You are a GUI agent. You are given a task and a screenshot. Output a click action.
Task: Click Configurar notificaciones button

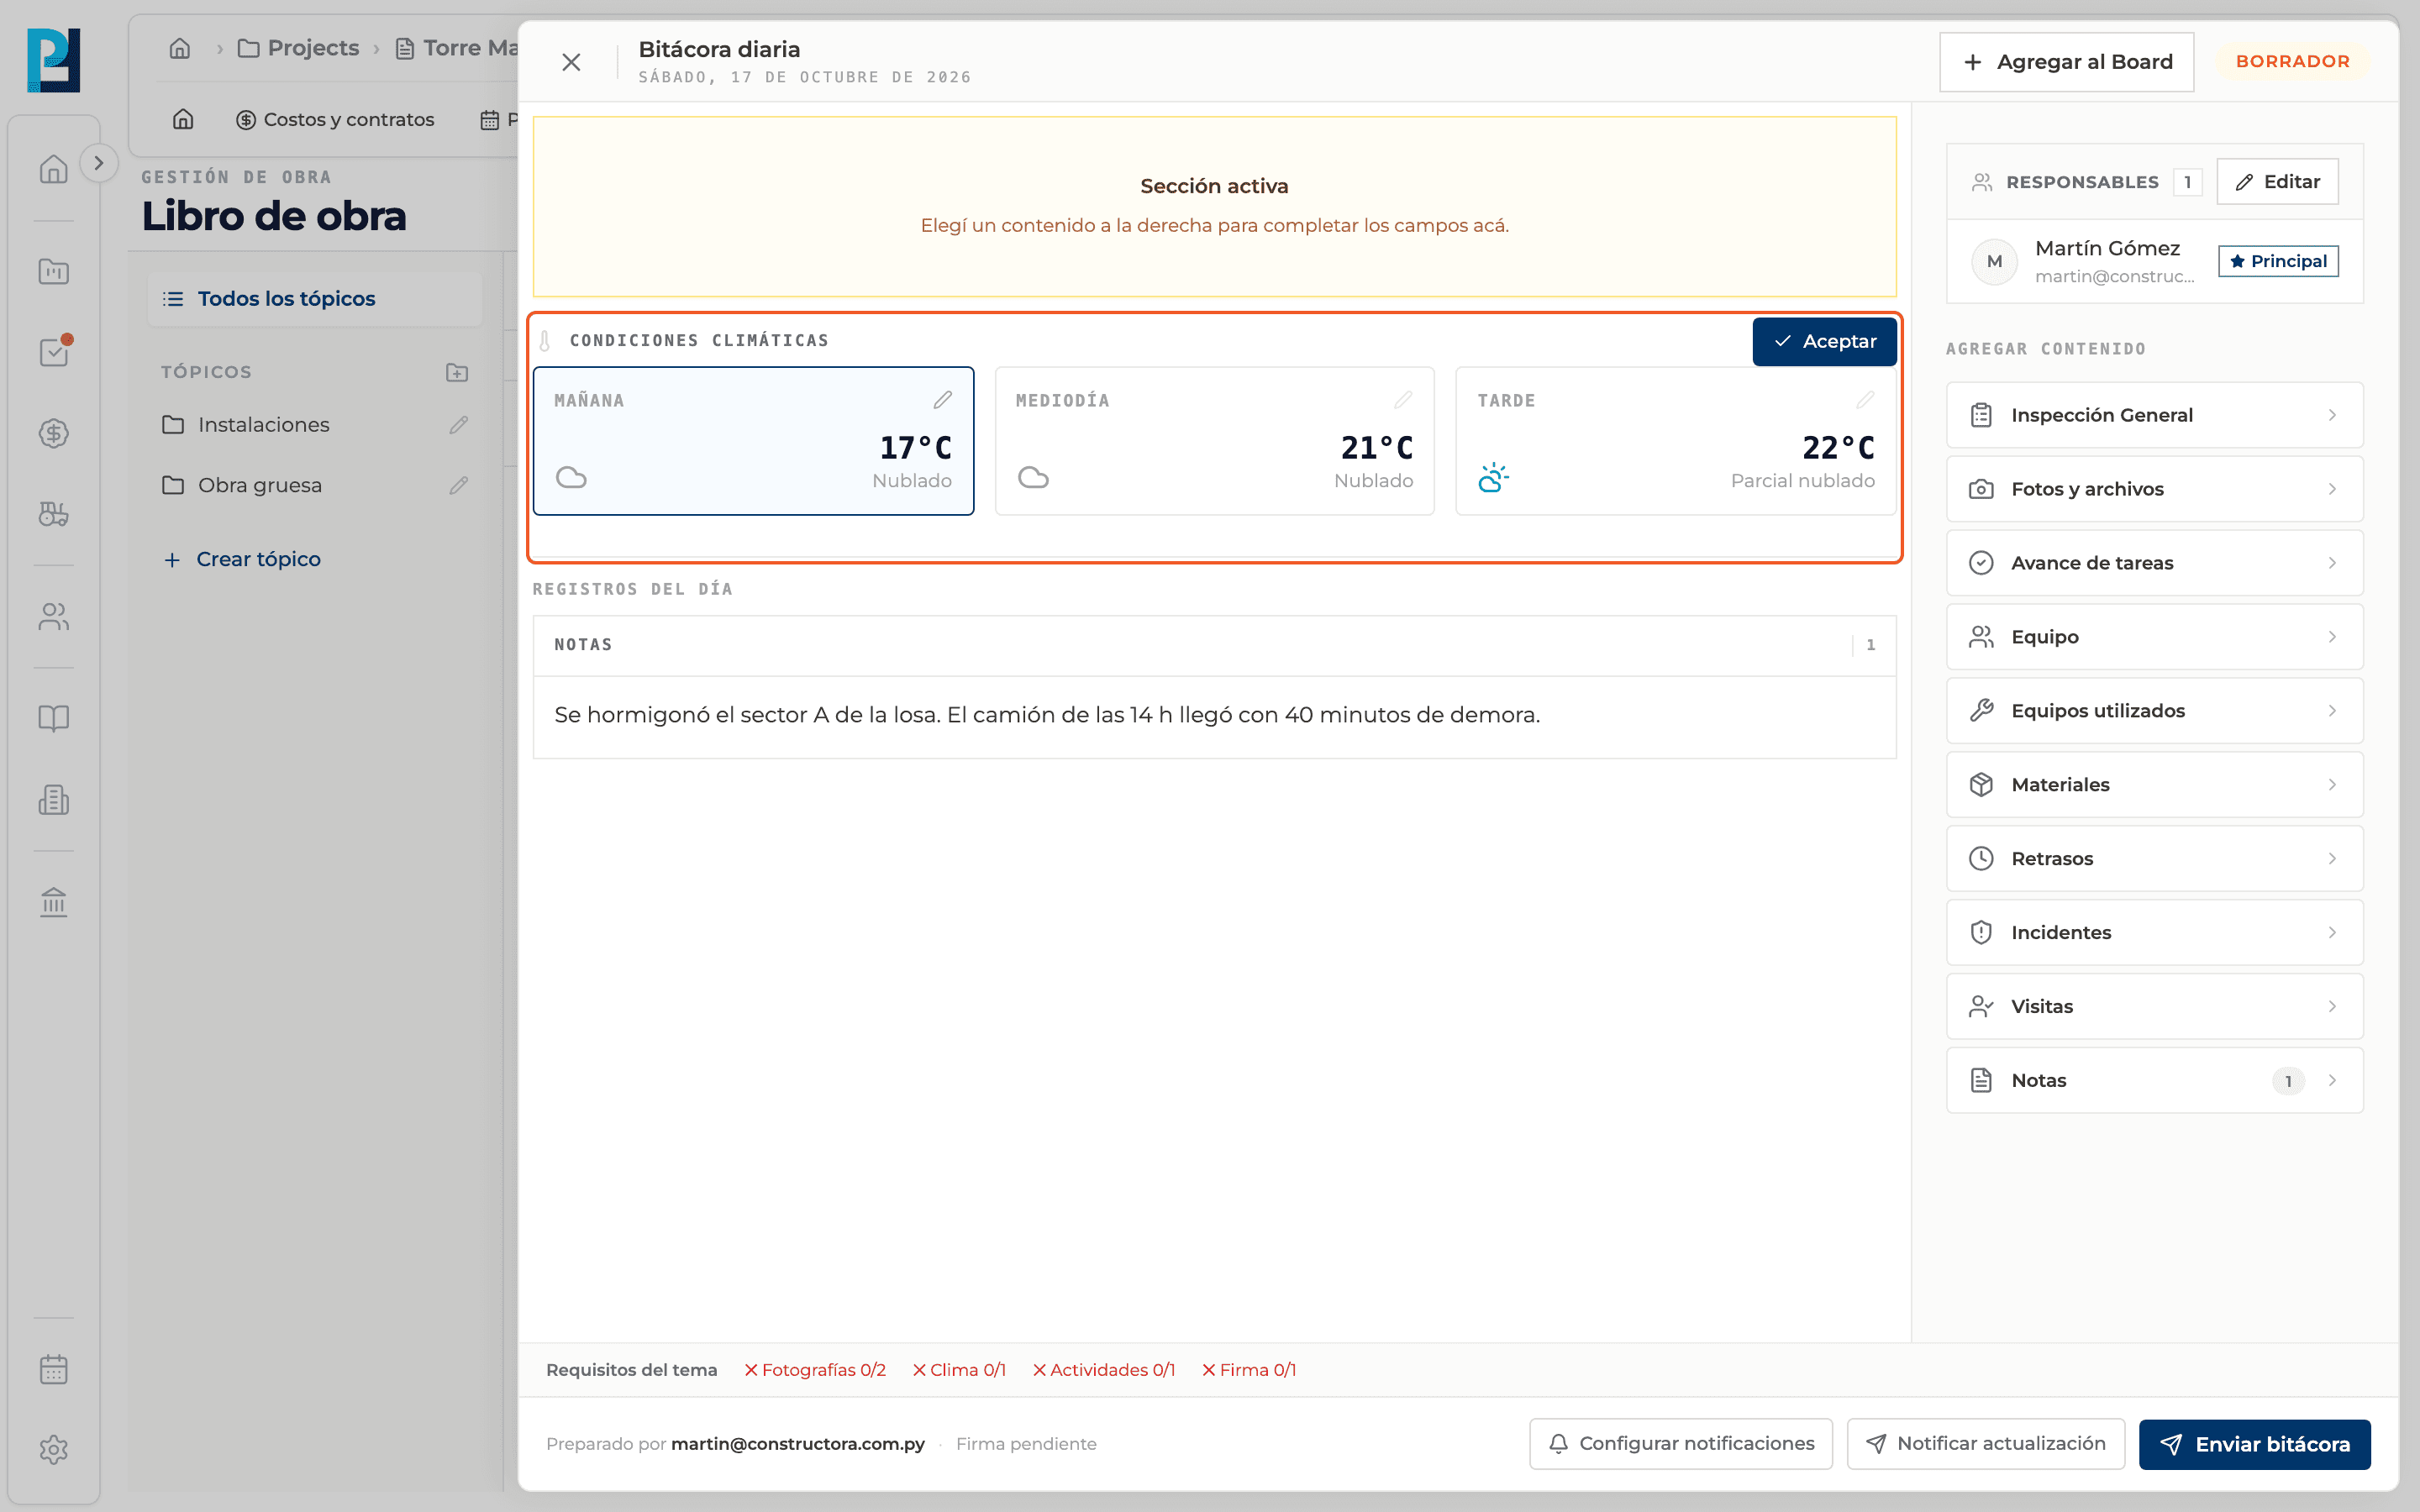tap(1681, 1444)
